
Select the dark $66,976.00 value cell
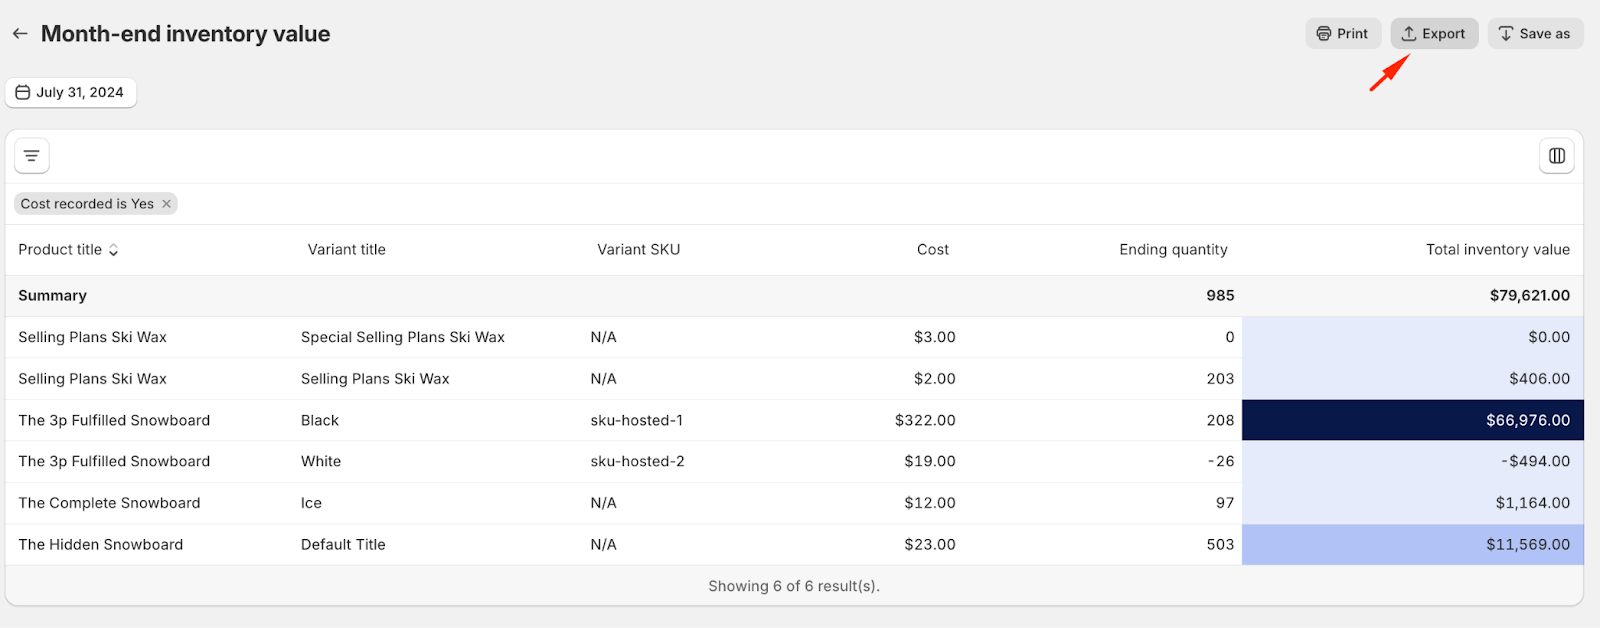coord(1412,421)
